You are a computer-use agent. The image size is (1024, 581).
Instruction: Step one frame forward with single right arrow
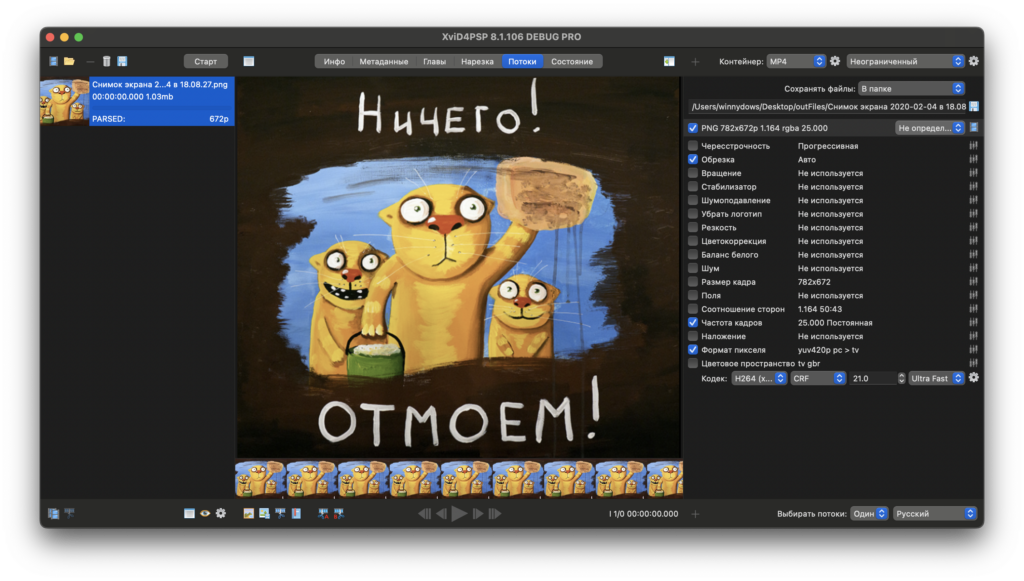click(x=477, y=514)
